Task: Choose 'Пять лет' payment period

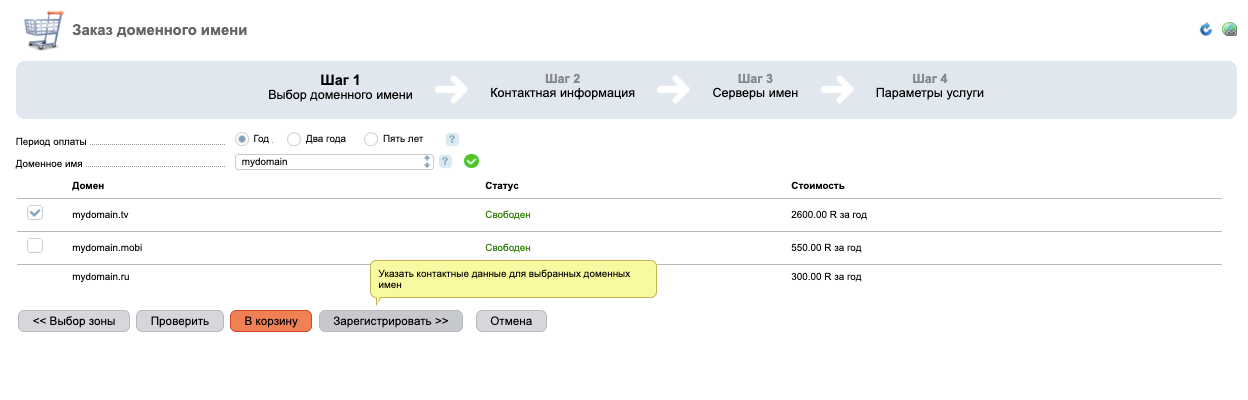Action: (x=371, y=139)
